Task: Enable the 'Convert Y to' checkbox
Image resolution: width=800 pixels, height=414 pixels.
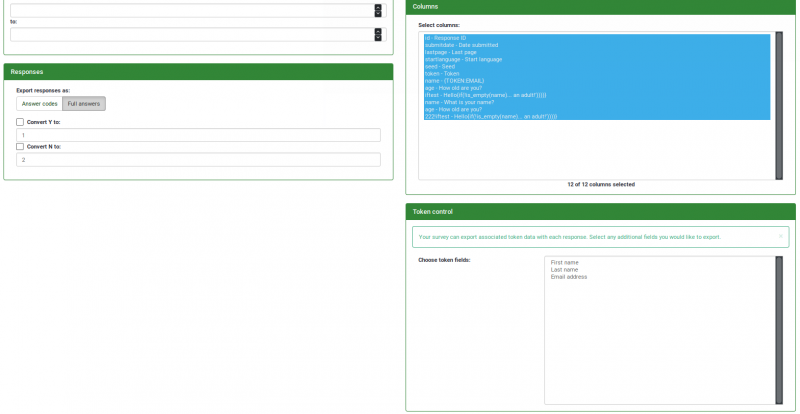Action: 20,122
